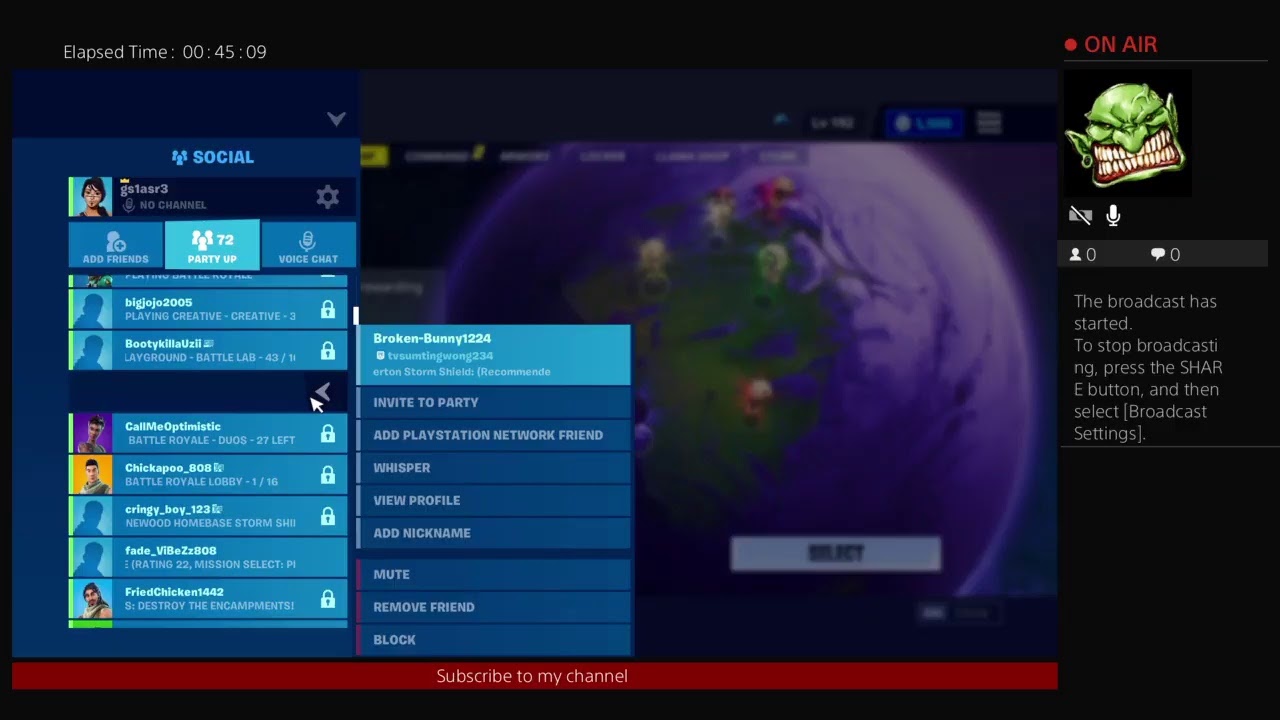Click Chickapoo_808 avatar thumbnail

(93, 474)
